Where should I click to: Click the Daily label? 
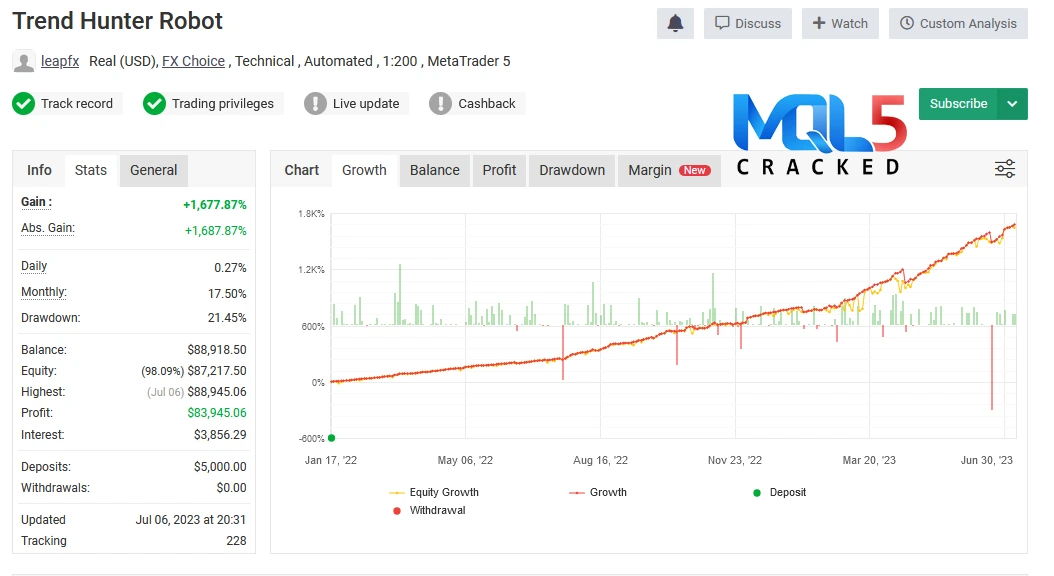34,266
